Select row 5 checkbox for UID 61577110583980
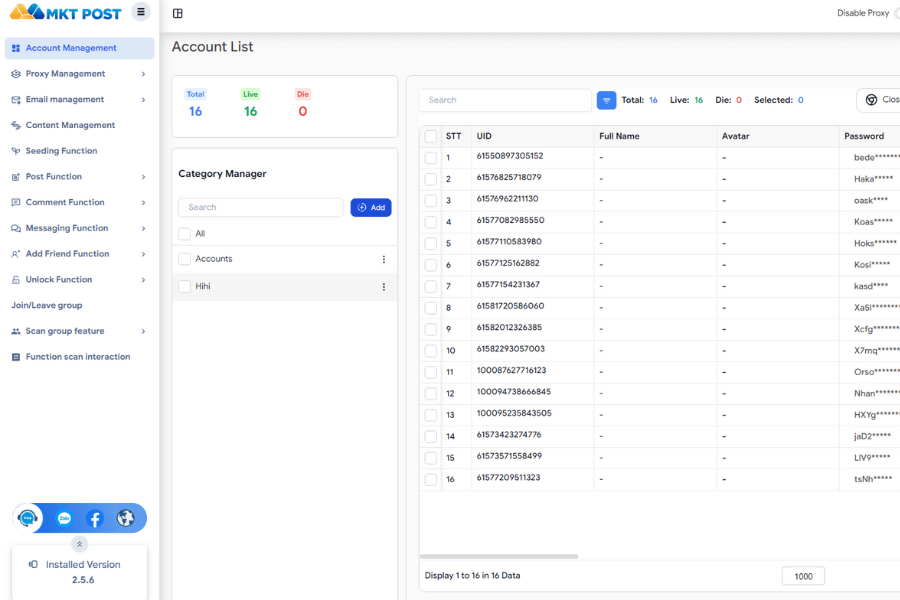900x600 pixels. [x=430, y=243]
